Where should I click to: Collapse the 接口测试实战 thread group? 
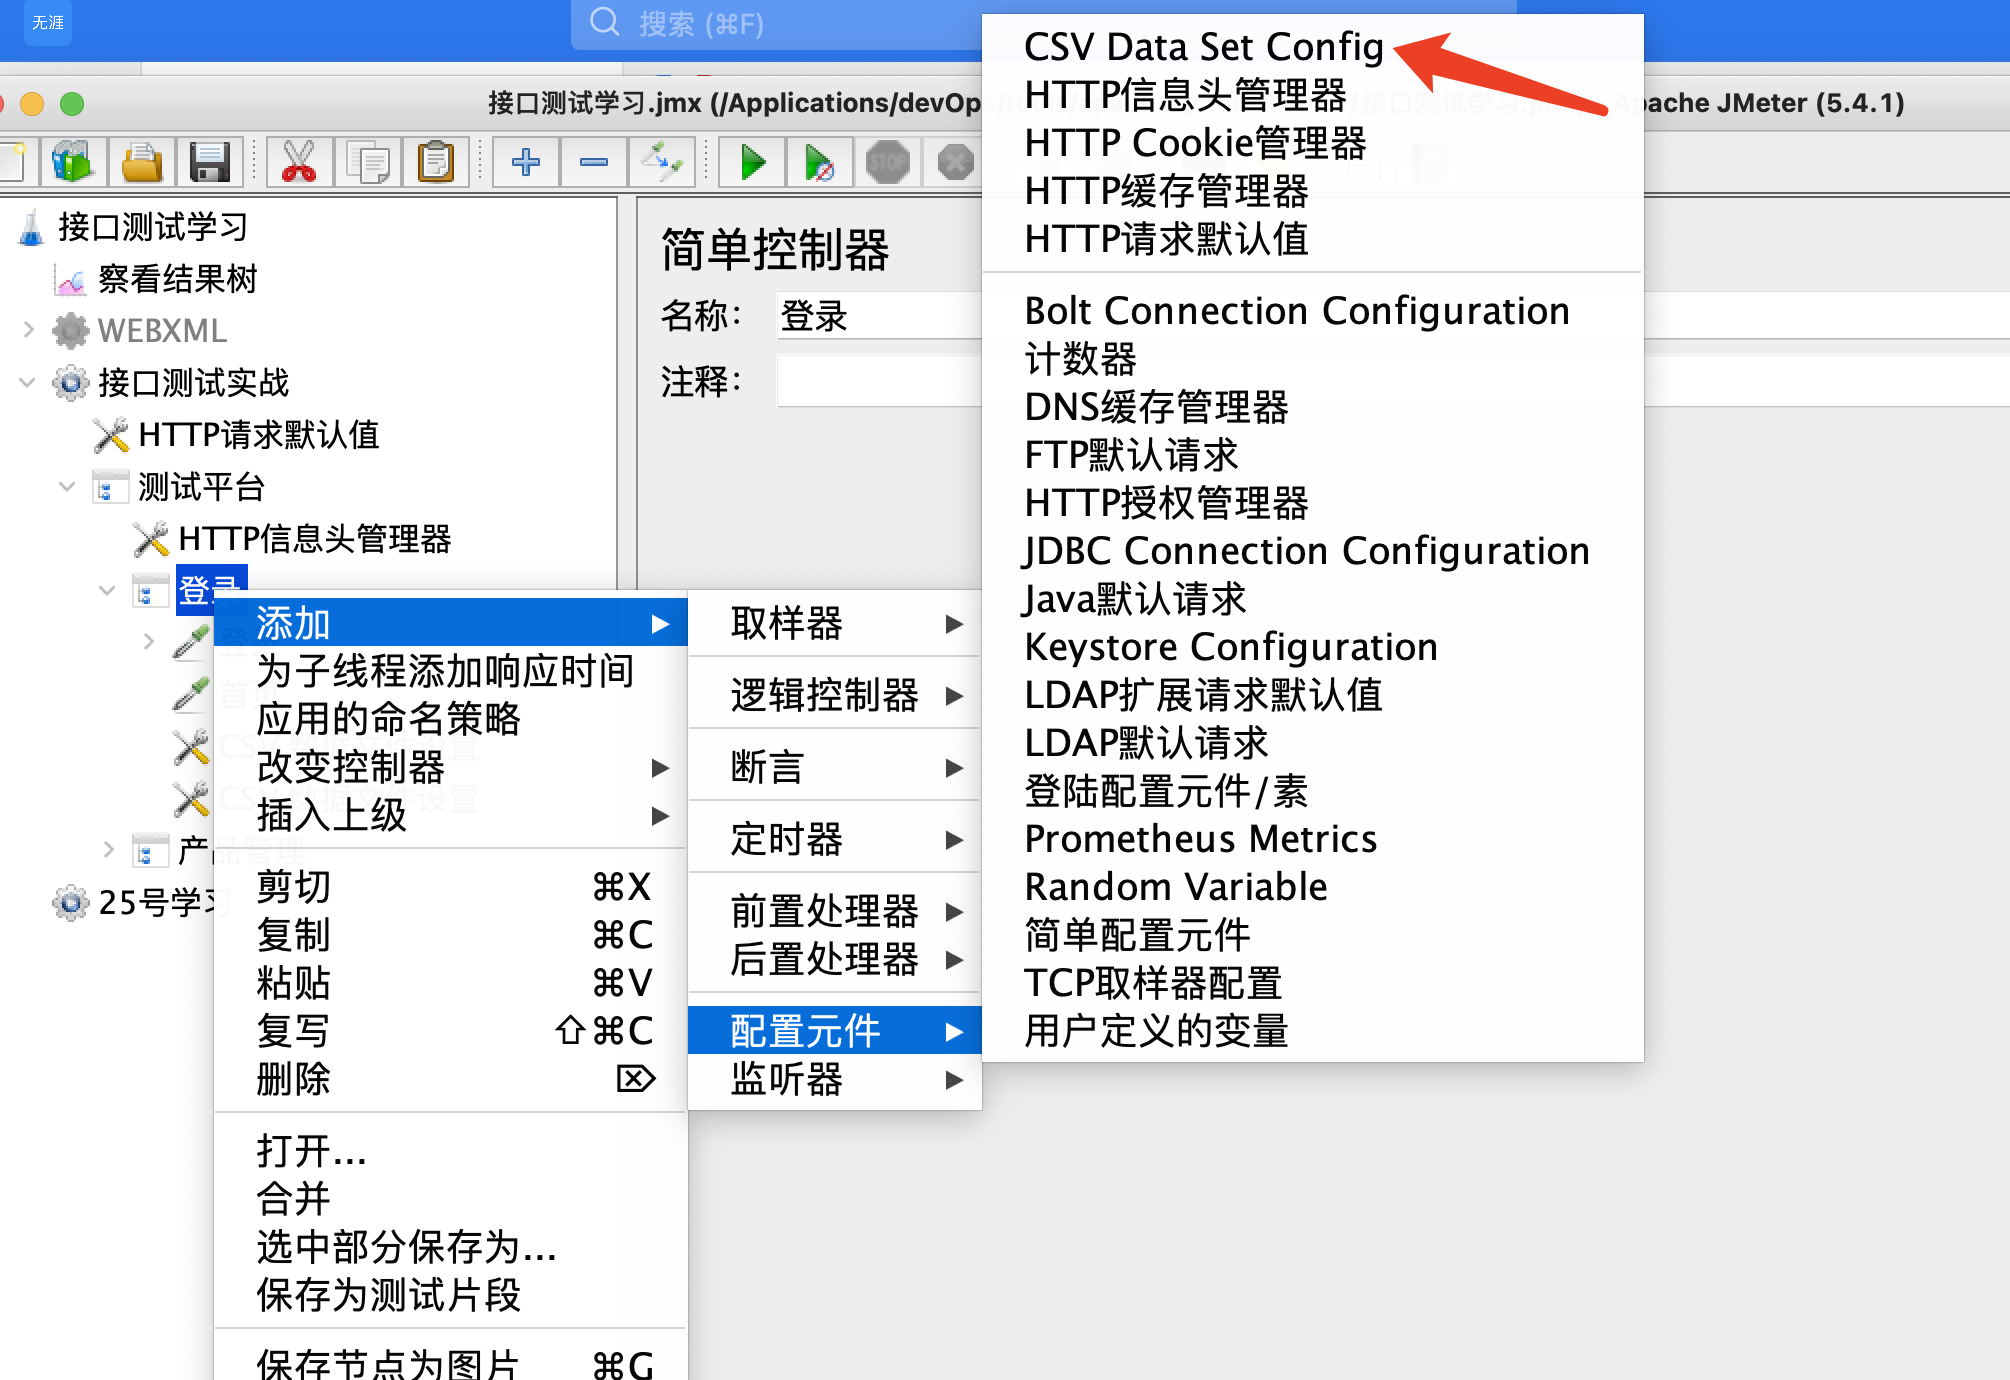(x=28, y=382)
